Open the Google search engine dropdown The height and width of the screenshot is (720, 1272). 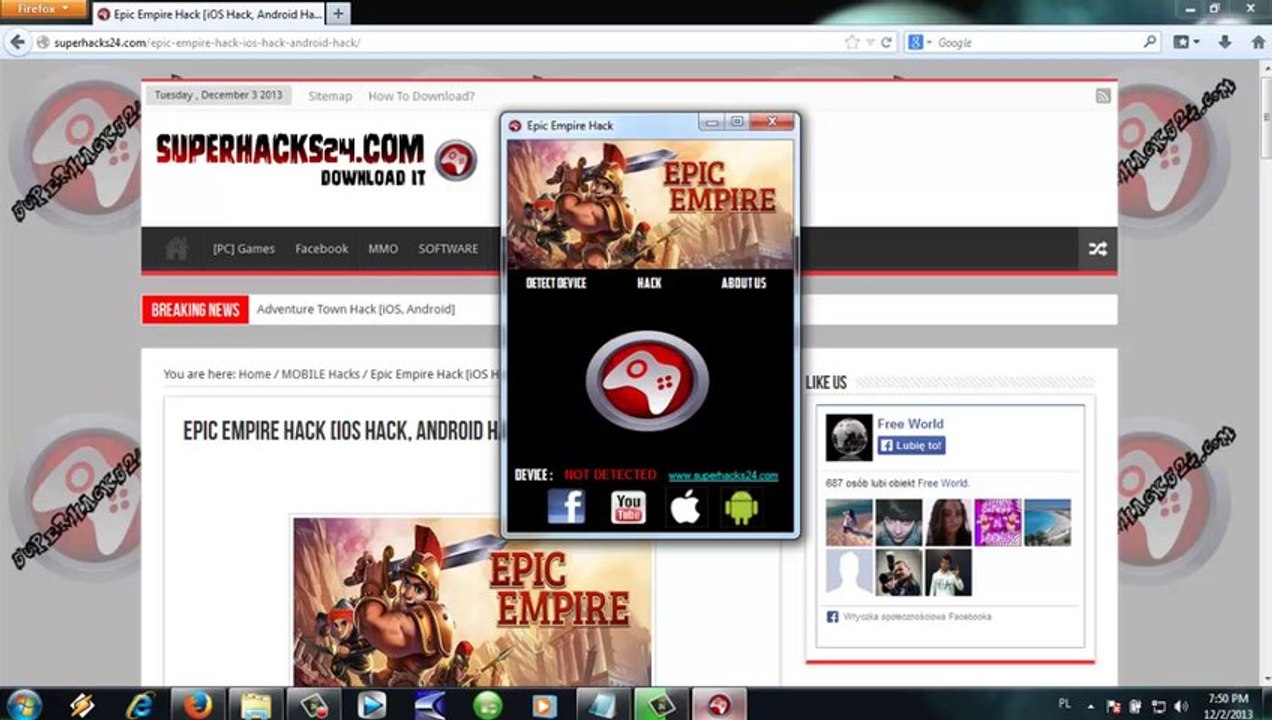[x=919, y=43]
